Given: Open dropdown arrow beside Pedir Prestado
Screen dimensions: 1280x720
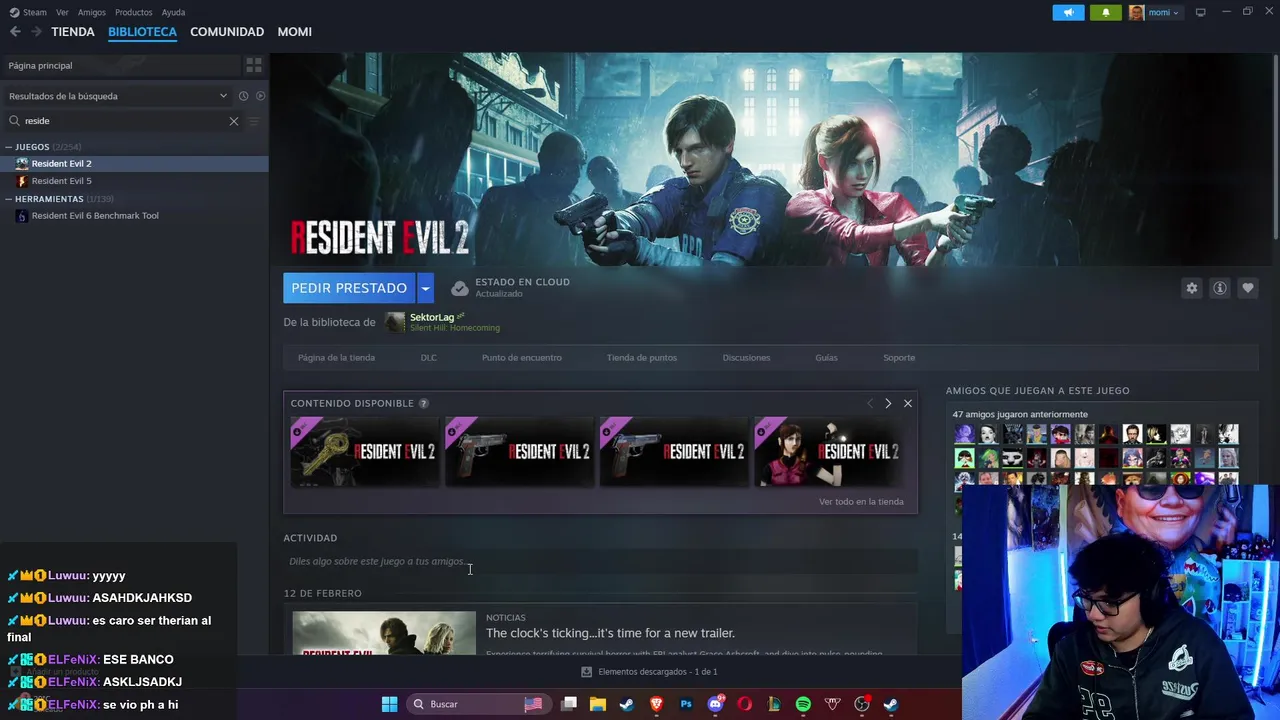Looking at the screenshot, I should pos(425,288).
